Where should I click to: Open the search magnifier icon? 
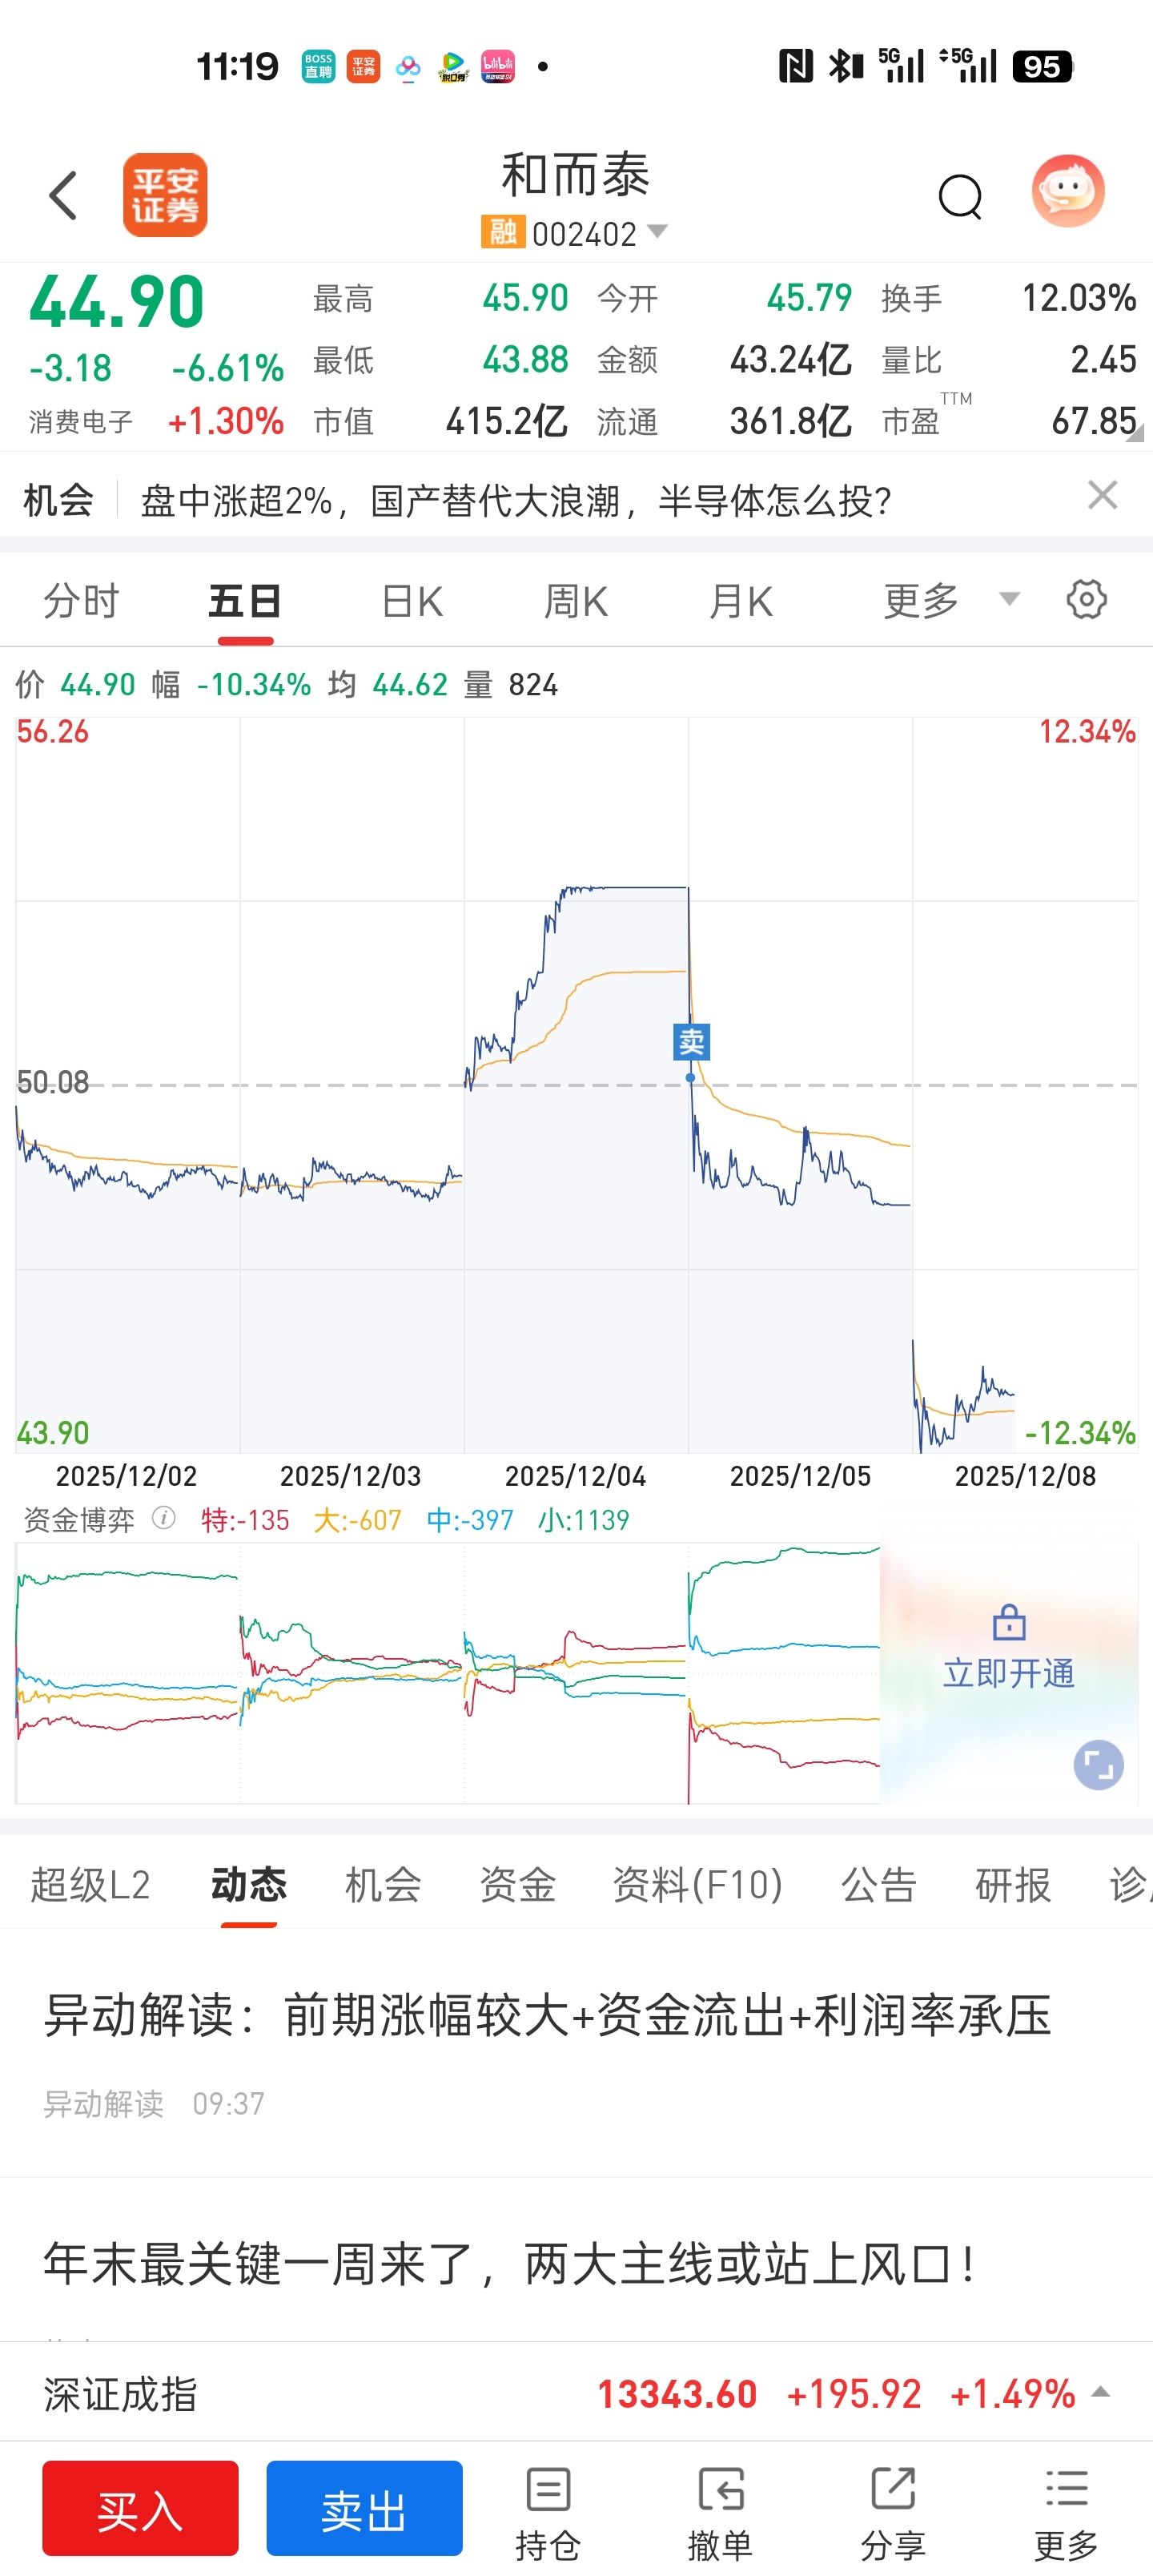[x=960, y=196]
